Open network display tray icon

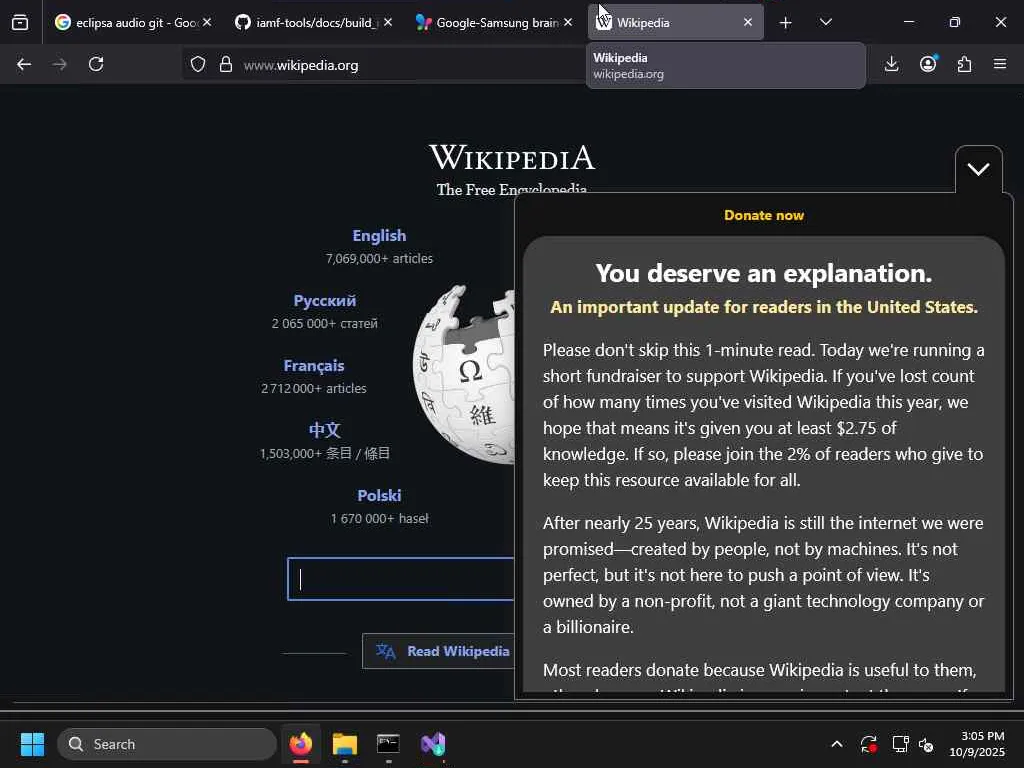[900, 744]
